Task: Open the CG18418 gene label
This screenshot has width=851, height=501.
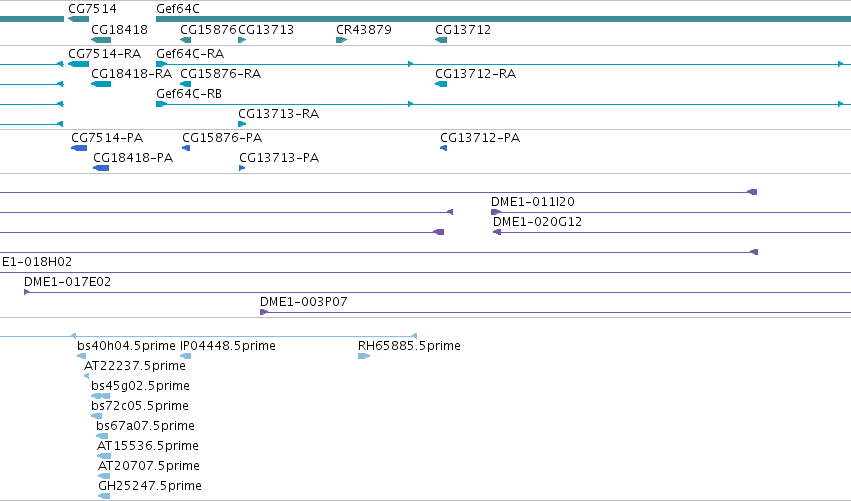Action: click(x=119, y=29)
